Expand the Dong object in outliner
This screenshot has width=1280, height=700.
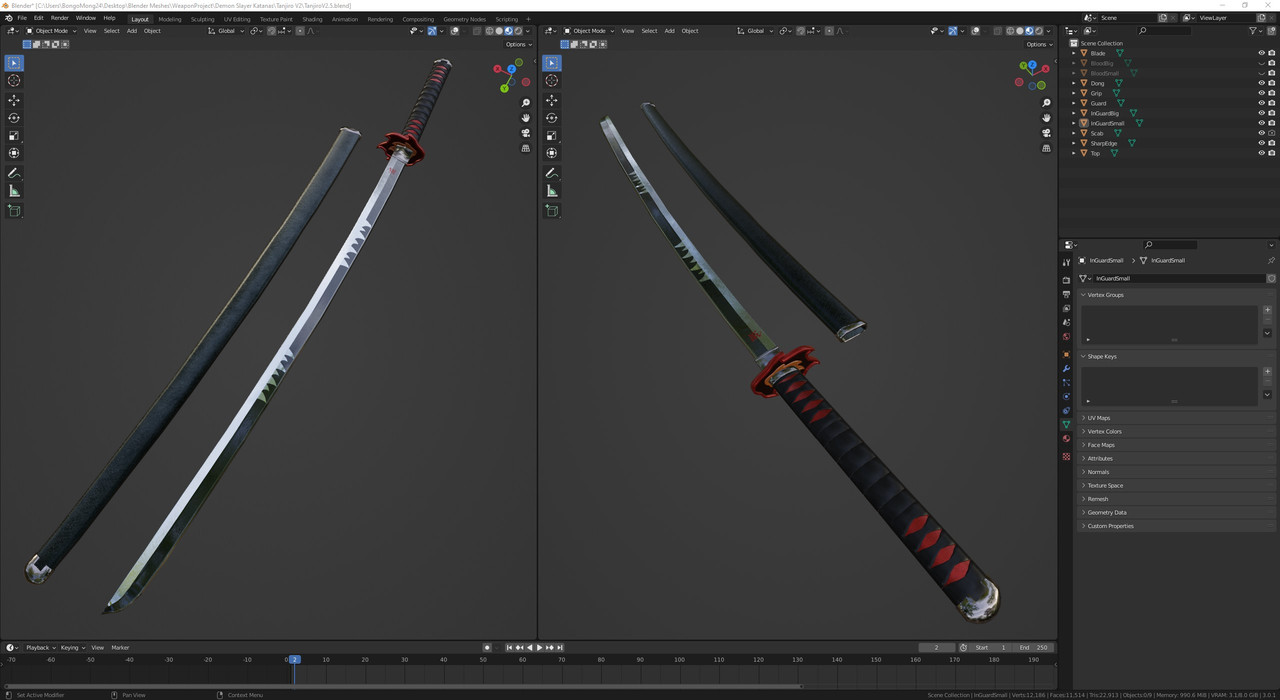click(1074, 83)
